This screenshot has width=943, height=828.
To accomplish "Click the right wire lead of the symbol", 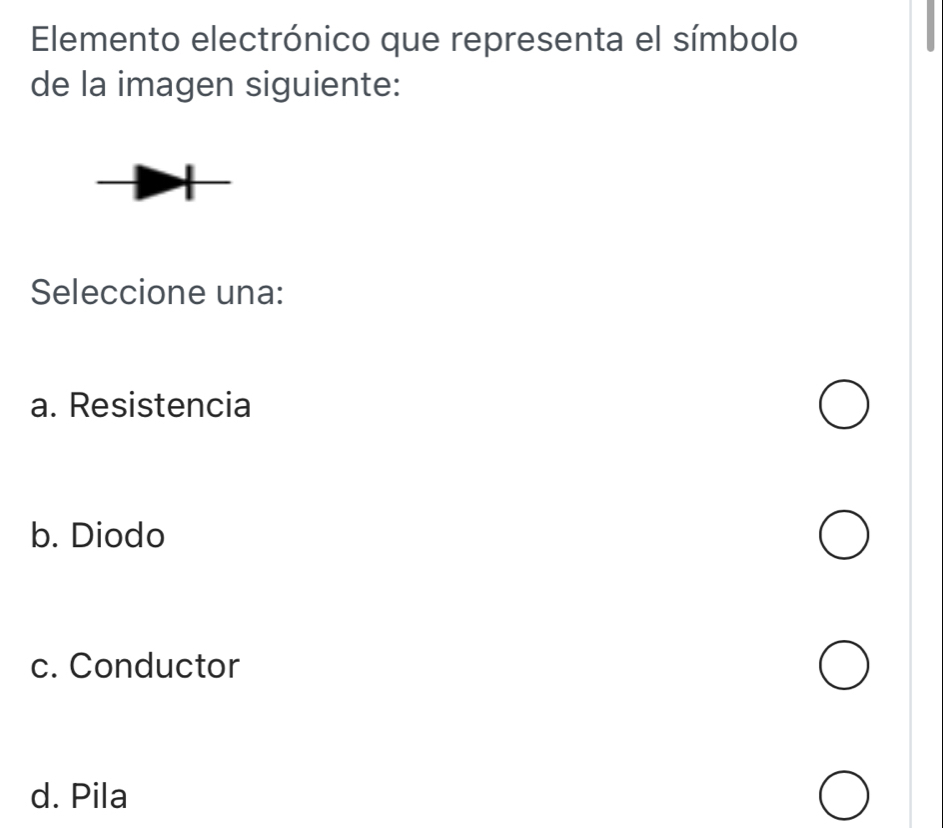I will click(x=212, y=183).
